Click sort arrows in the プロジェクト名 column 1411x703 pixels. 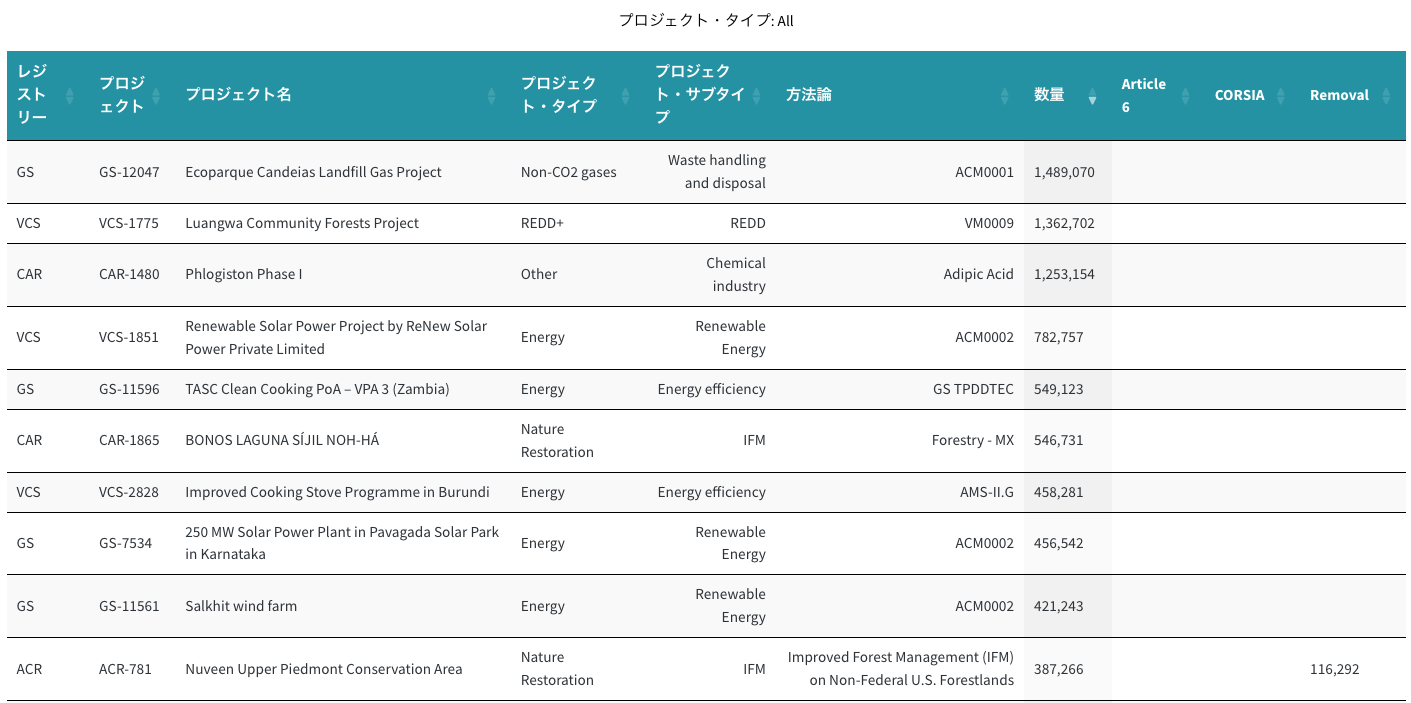pyautogui.click(x=491, y=96)
